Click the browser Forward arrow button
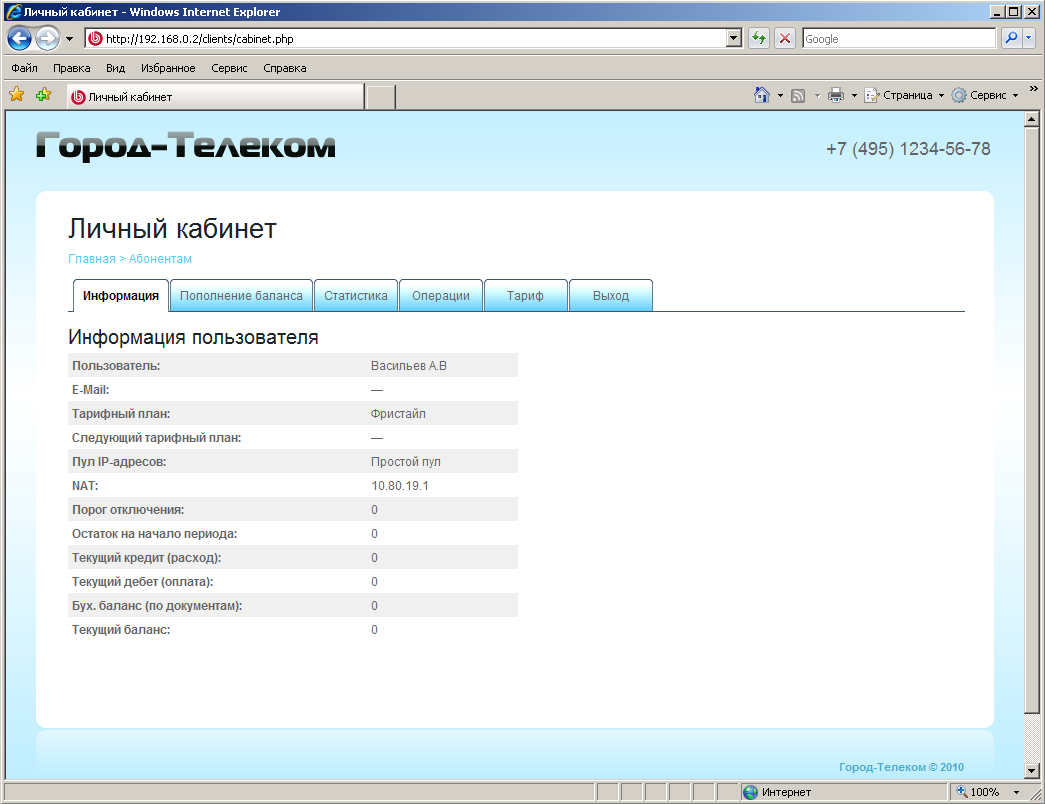1045x804 pixels. click(x=46, y=39)
